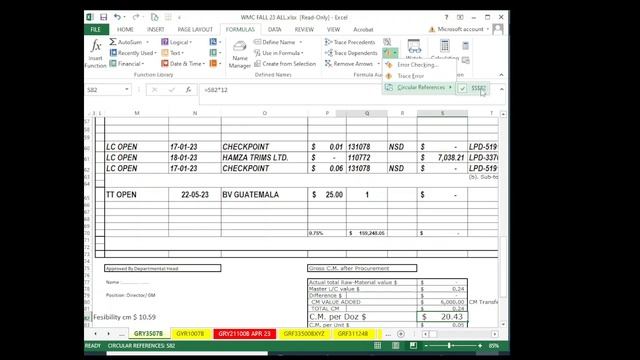This screenshot has height=360, width=640.
Task: Click the Calculate Now icon
Action: 465,45
